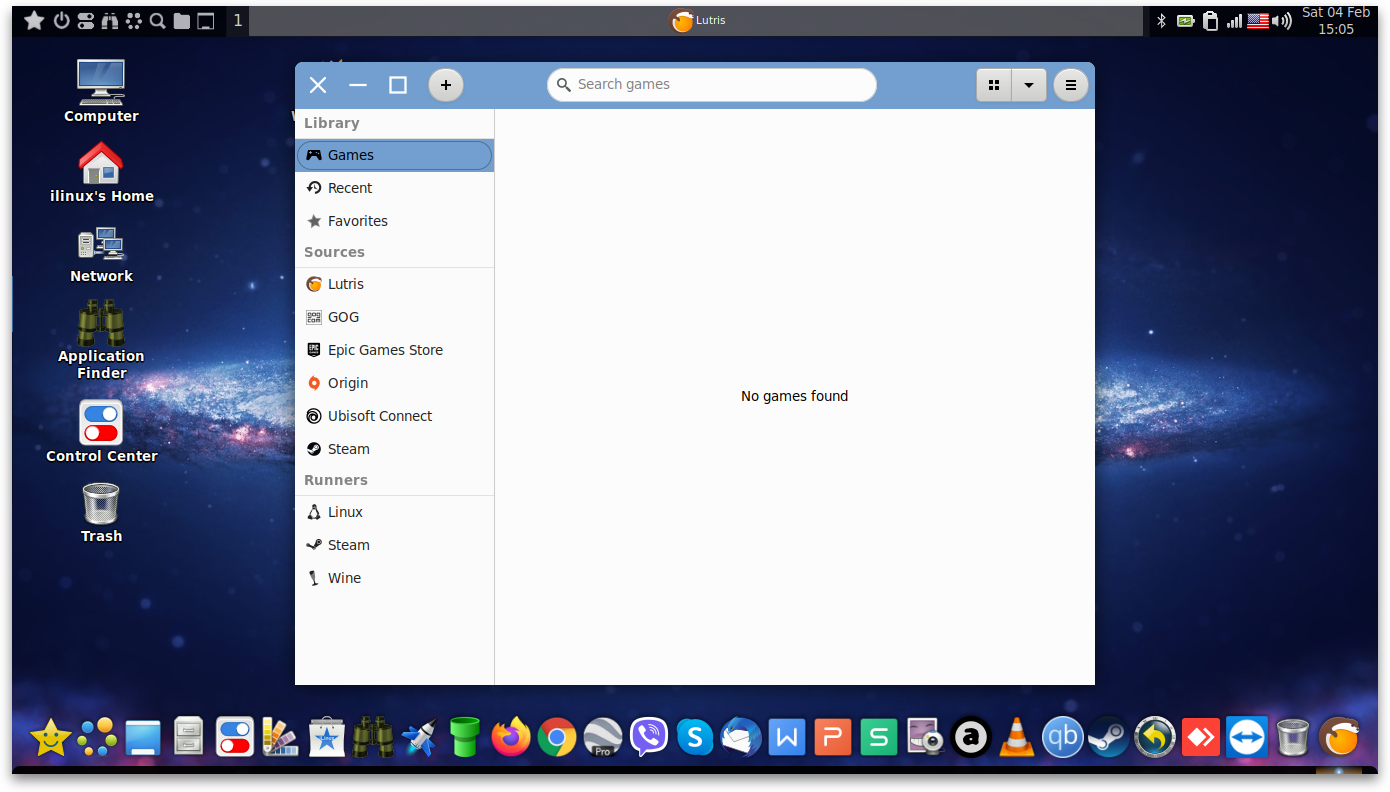Launch Google Chrome from the dock
The width and height of the screenshot is (1390, 792).
(557, 739)
